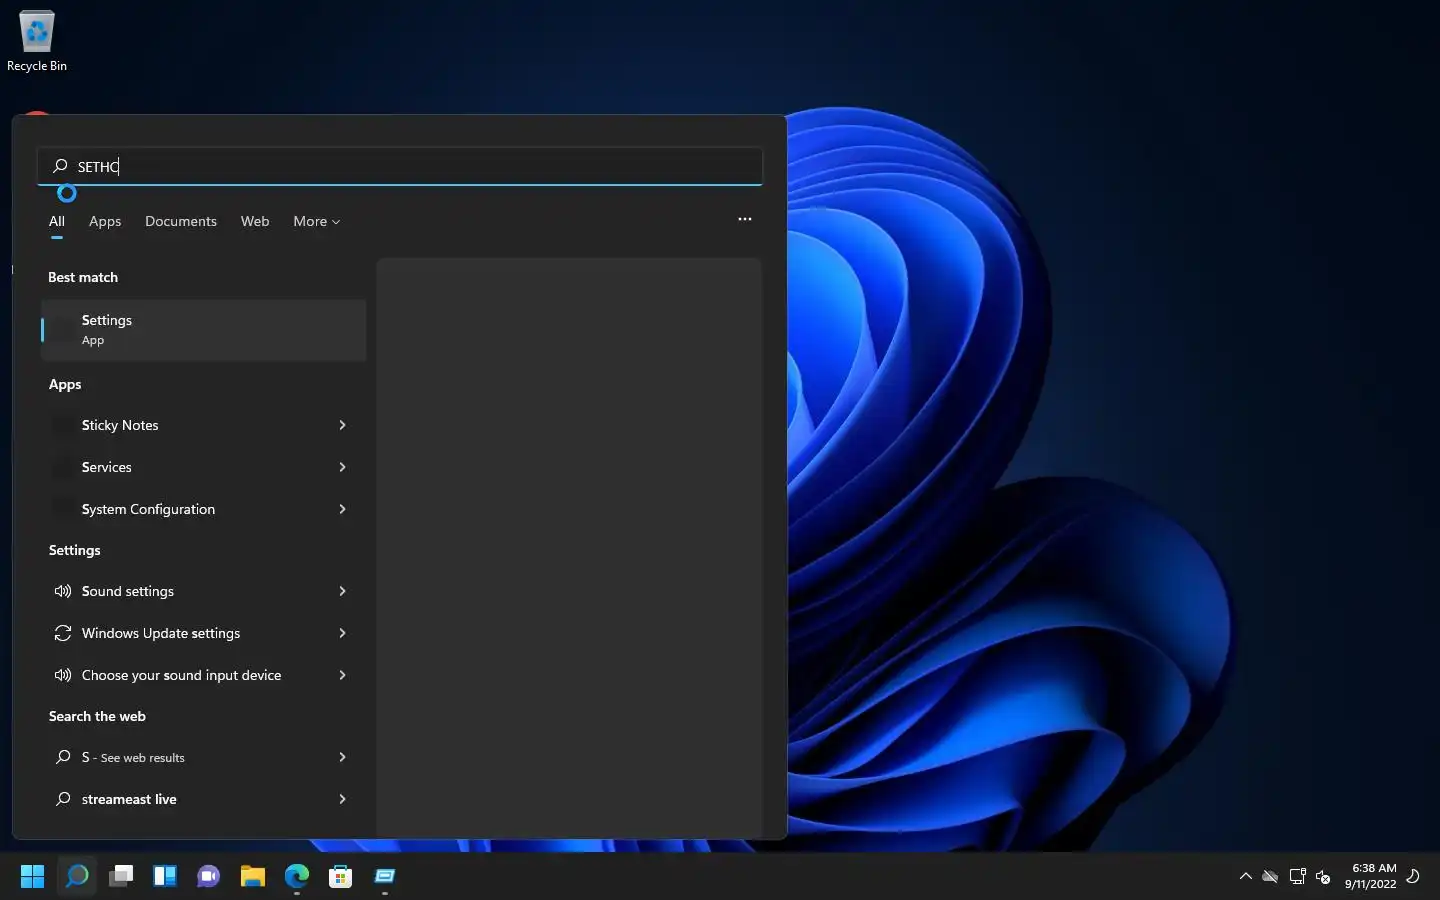This screenshot has width=1440, height=900.
Task: Click into the SETHC search field
Action: tap(400, 166)
